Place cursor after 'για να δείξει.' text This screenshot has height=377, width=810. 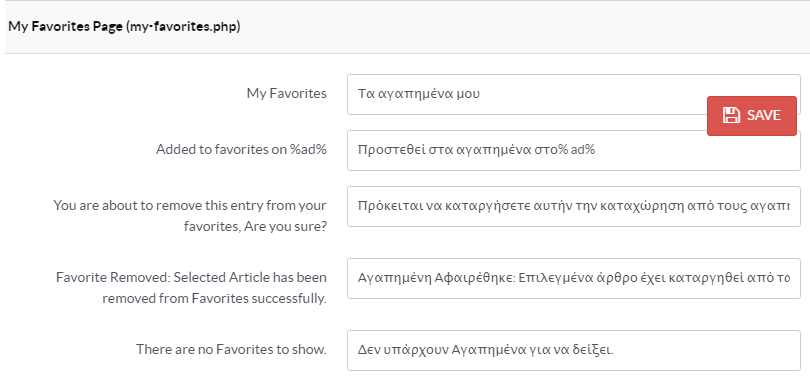tap(614, 350)
